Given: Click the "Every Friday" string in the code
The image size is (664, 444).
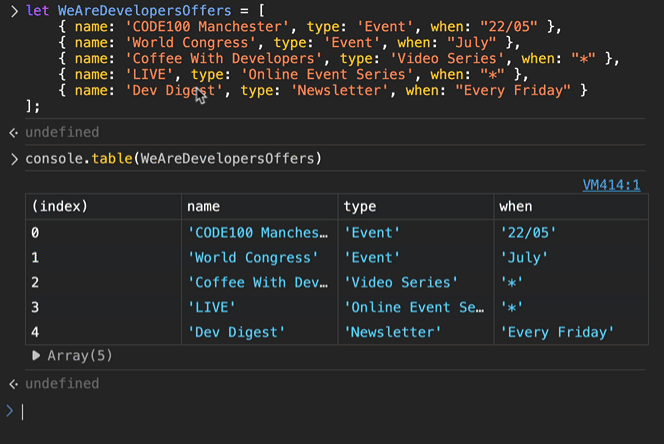Looking at the screenshot, I should (513, 90).
